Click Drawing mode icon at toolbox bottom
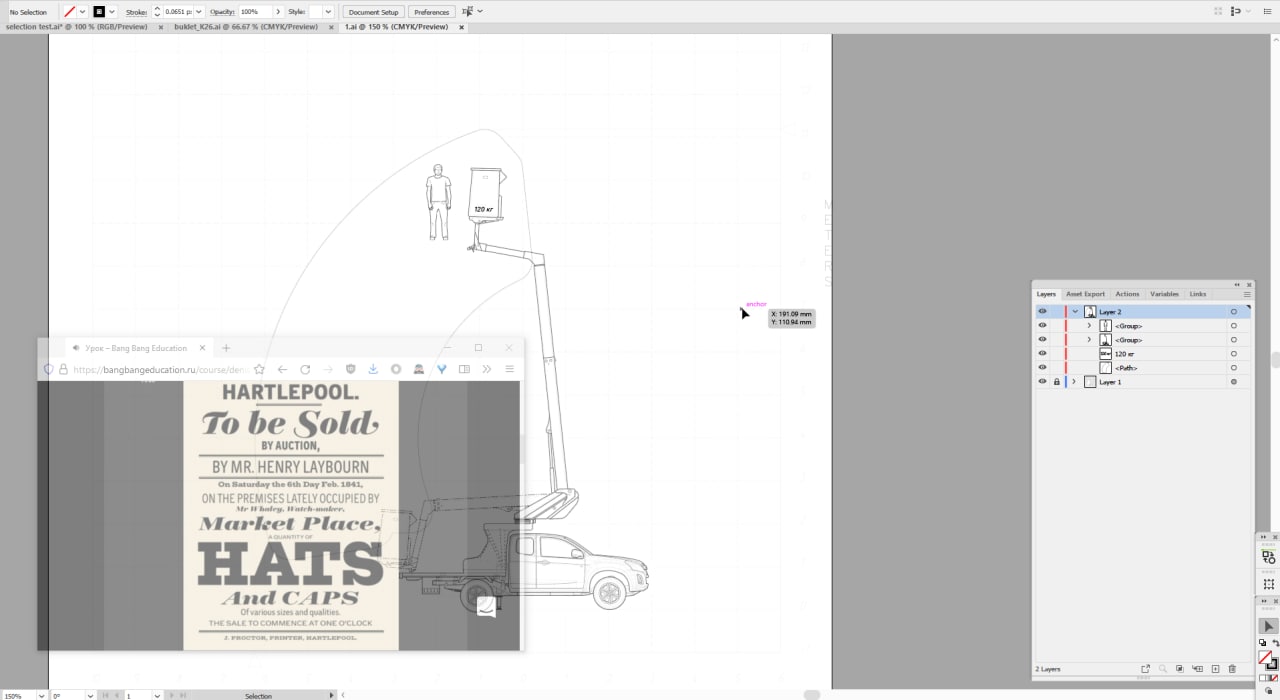Viewport: 1280px width, 700px height. tap(1268, 690)
